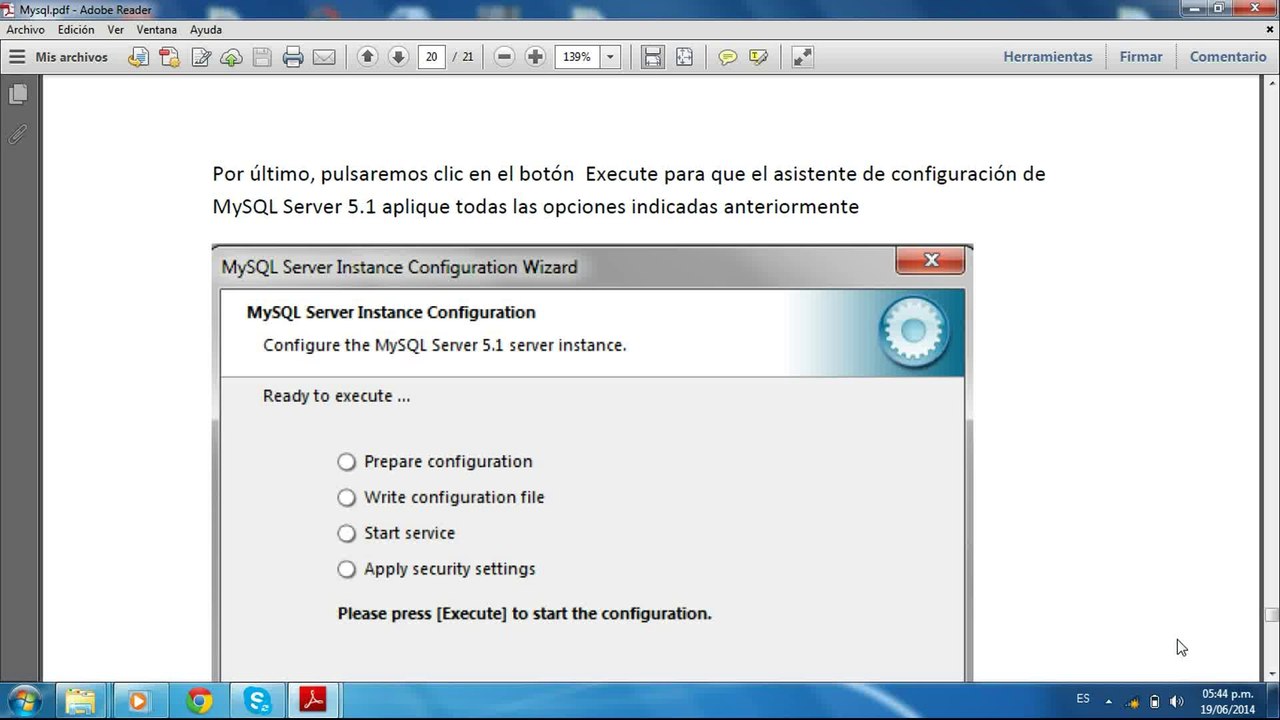
Task: Send file by email envelope icon
Action: 324,57
